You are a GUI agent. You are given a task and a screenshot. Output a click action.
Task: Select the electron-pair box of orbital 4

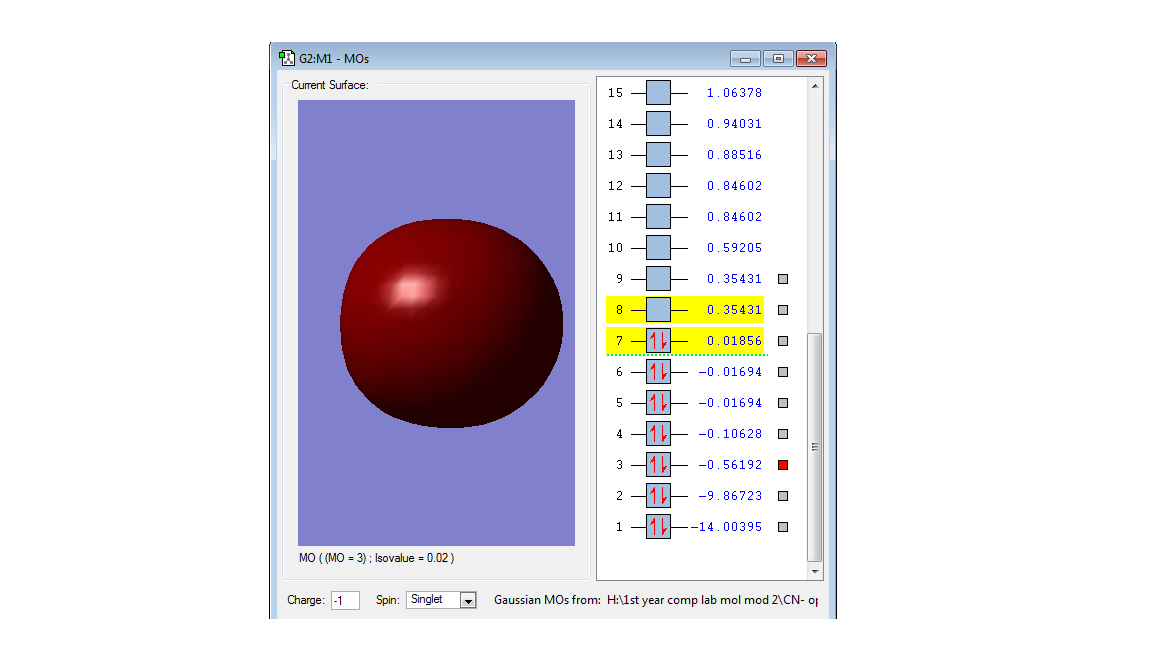(658, 433)
